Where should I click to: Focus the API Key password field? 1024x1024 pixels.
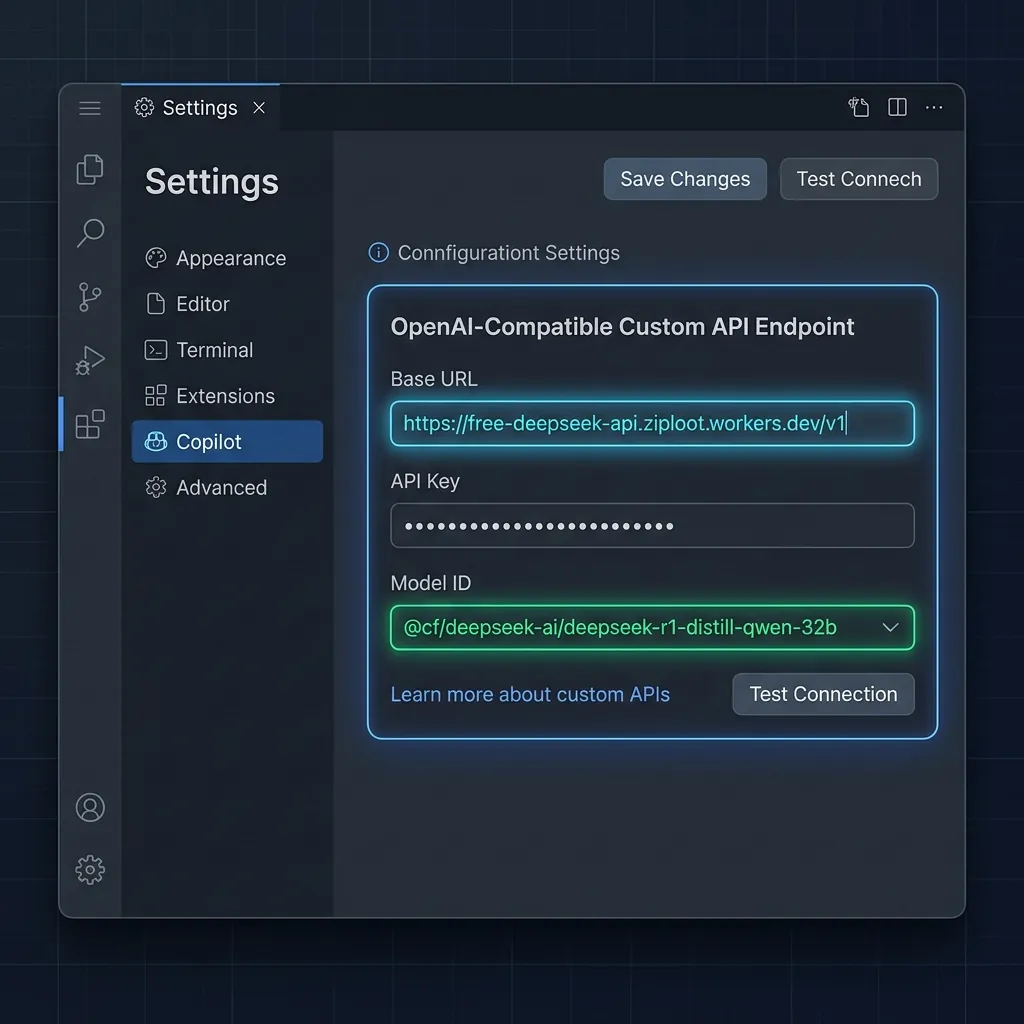(652, 526)
